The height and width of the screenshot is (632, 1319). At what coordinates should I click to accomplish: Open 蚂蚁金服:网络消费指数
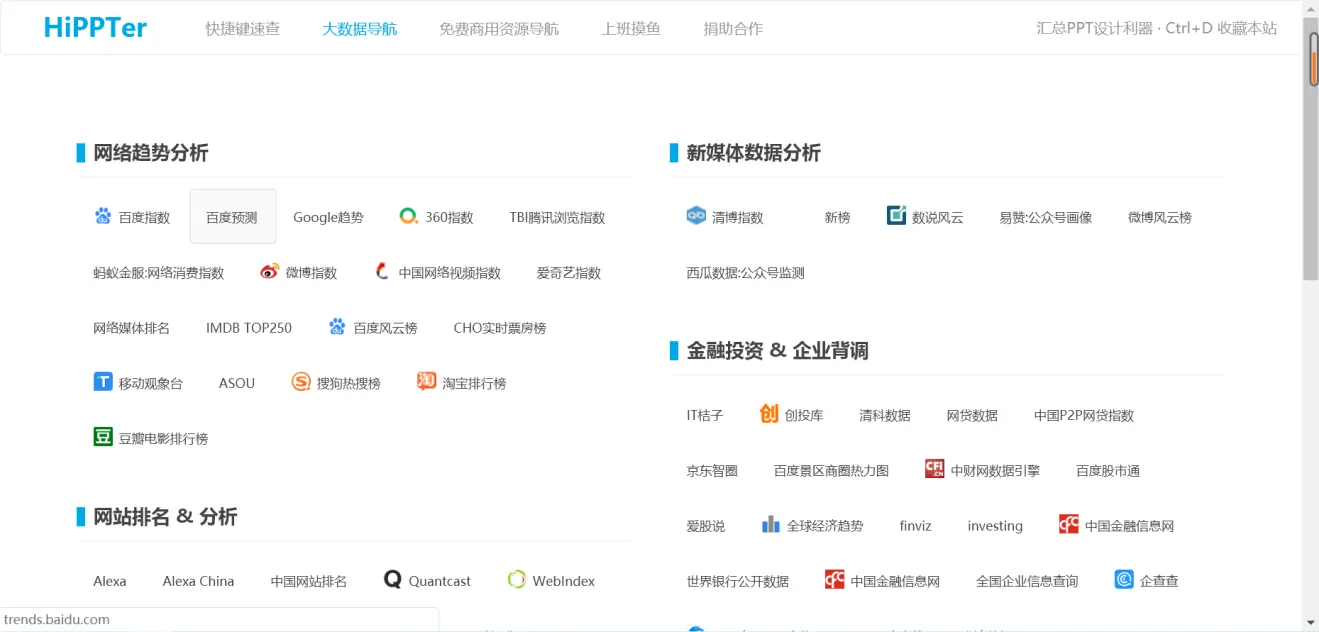click(159, 272)
